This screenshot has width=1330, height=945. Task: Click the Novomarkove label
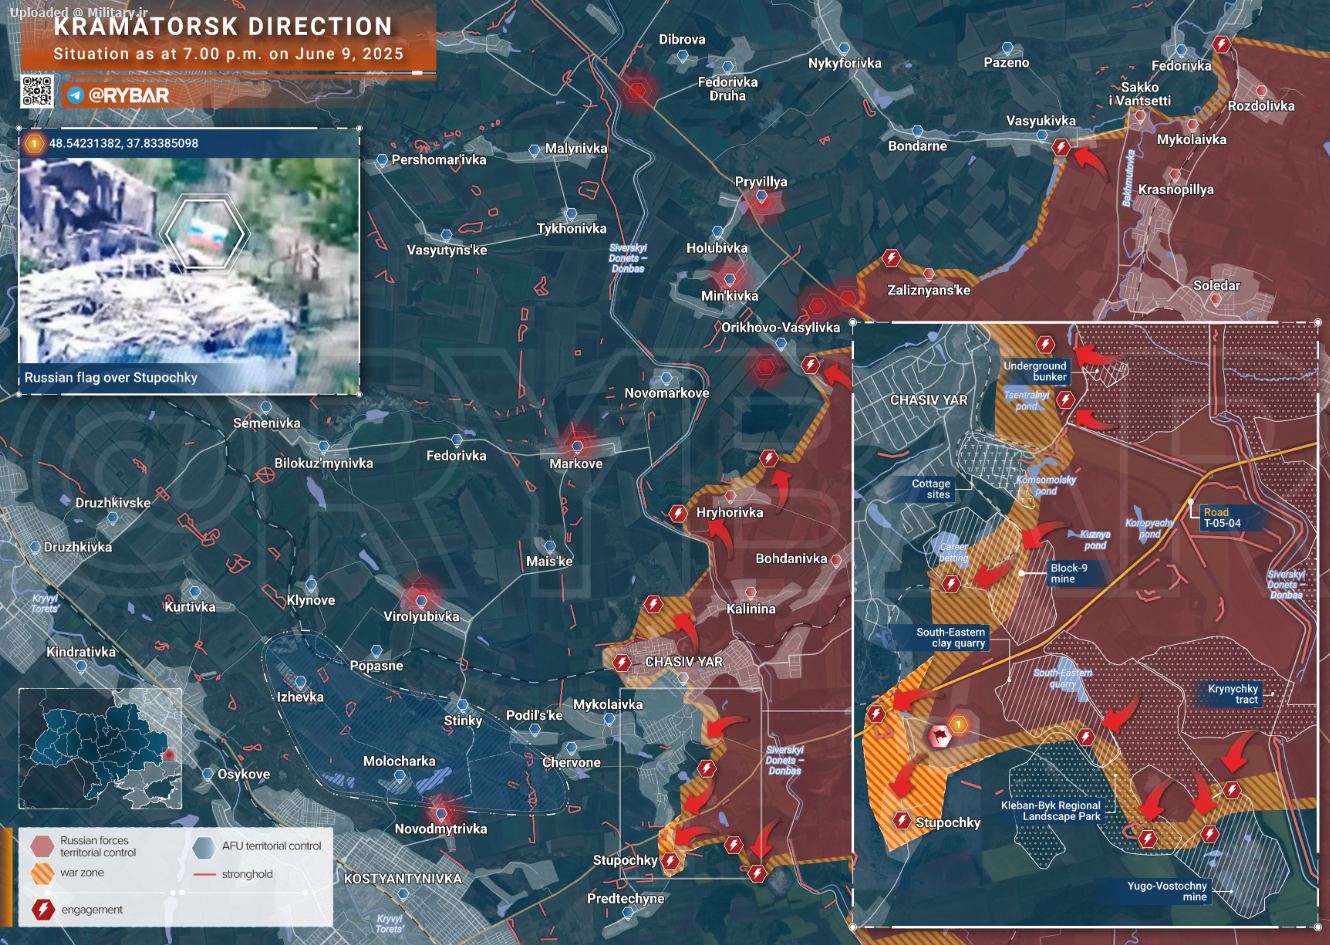point(667,393)
